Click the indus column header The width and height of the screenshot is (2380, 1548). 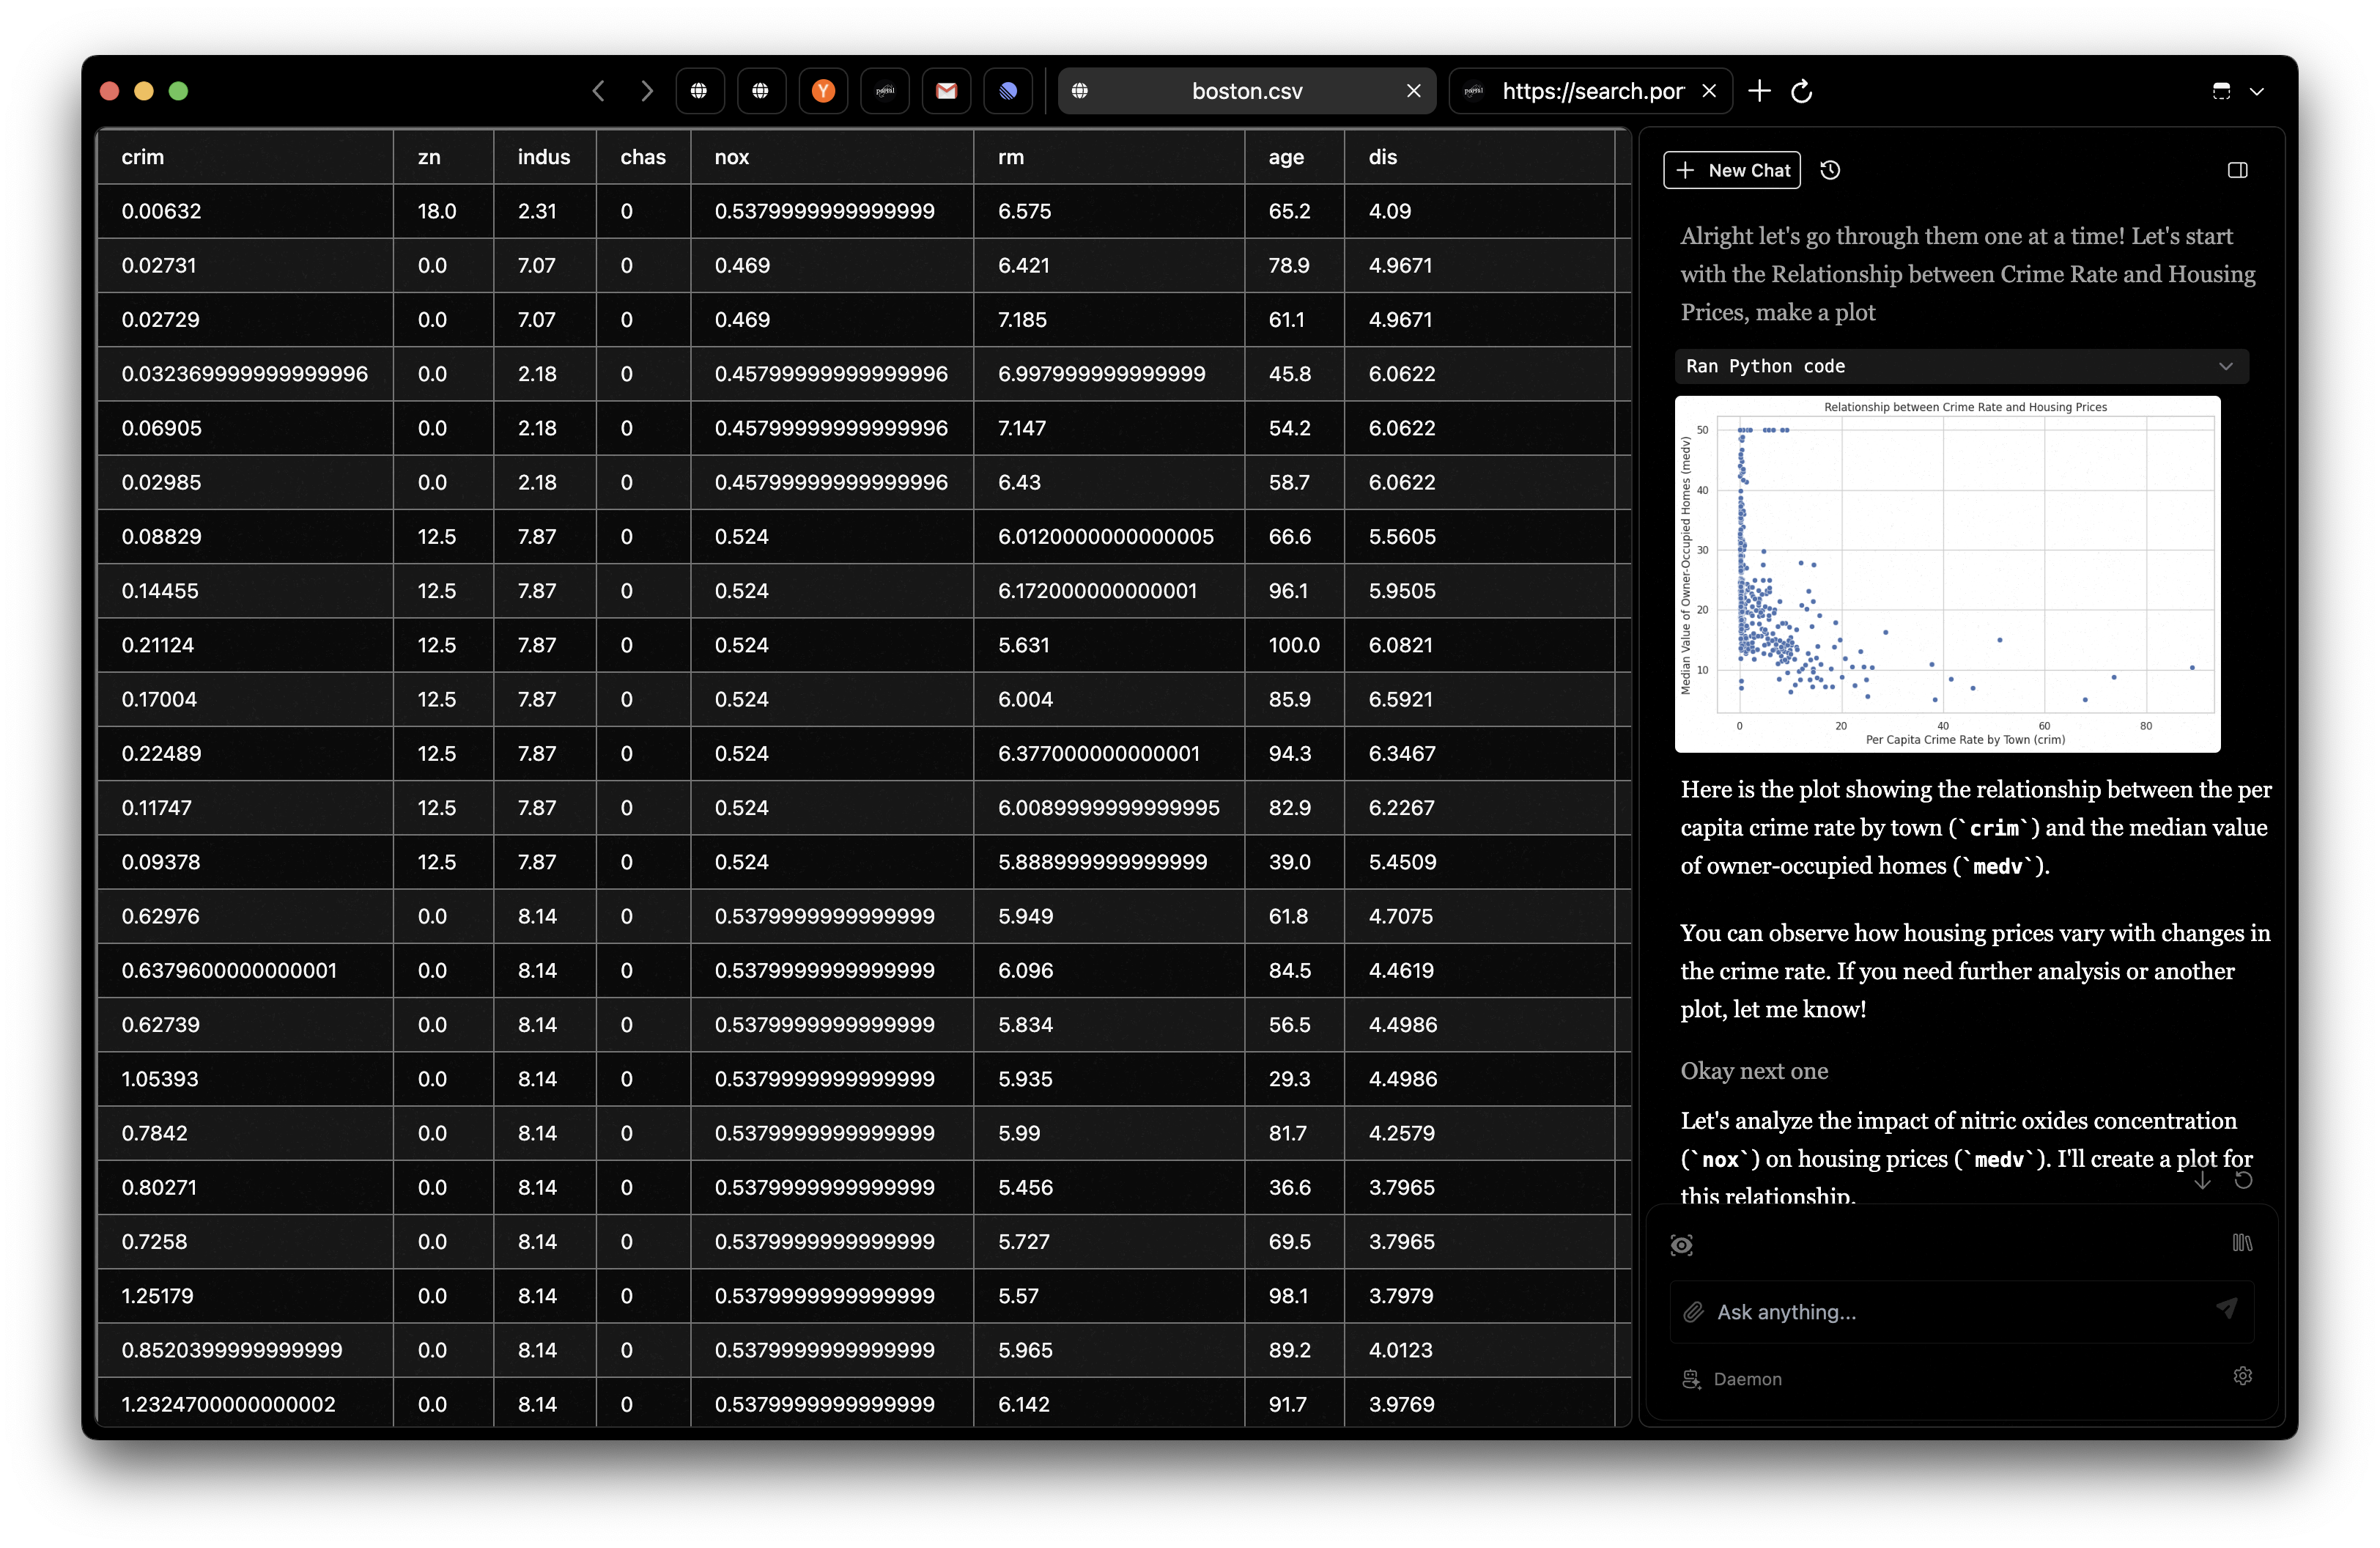coord(545,157)
